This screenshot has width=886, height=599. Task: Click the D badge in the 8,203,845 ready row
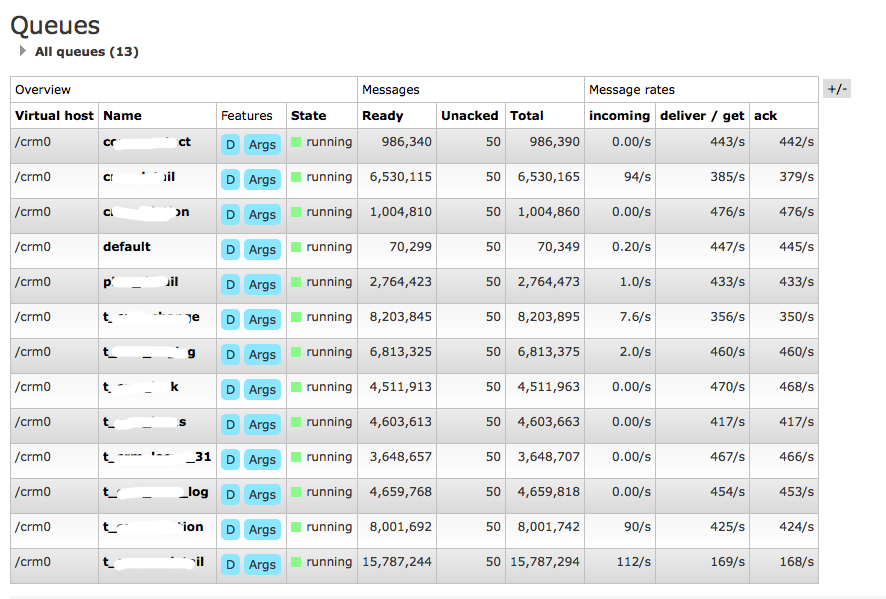point(230,320)
